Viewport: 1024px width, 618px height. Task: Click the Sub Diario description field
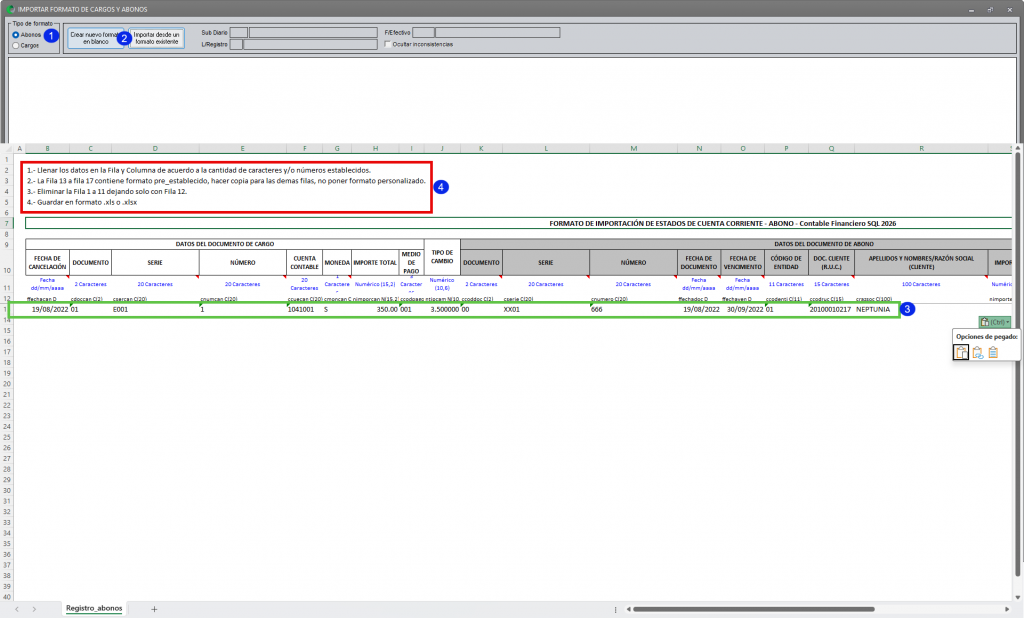point(313,33)
